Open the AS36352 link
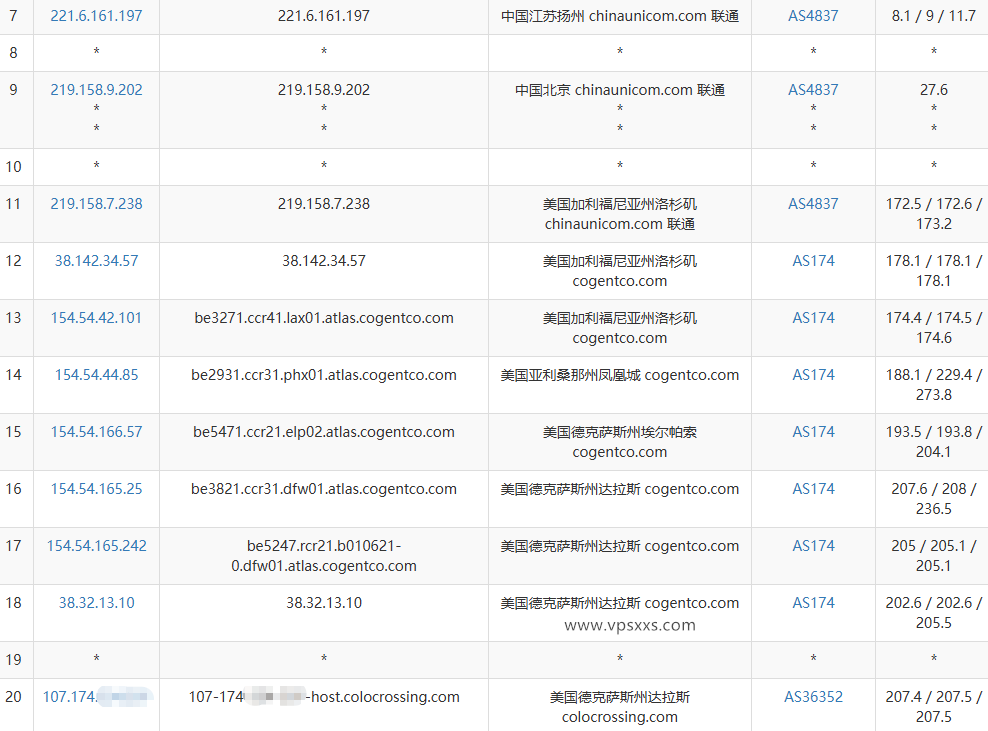The height and width of the screenshot is (731, 988). pyautogui.click(x=813, y=697)
